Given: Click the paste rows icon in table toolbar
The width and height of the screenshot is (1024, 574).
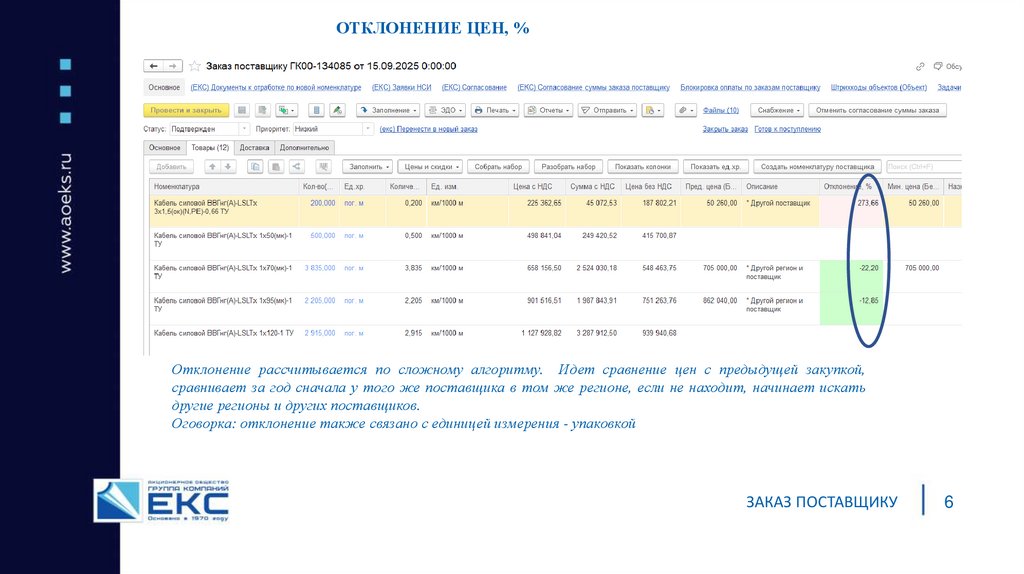Looking at the screenshot, I should pos(276,167).
